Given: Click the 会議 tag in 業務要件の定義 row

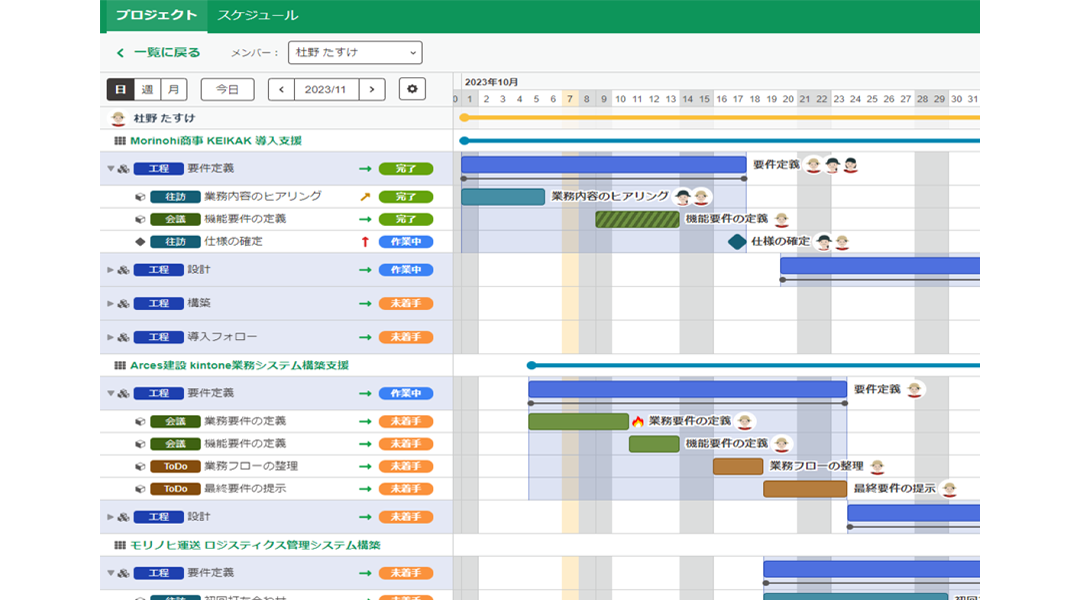Looking at the screenshot, I should pos(175,422).
